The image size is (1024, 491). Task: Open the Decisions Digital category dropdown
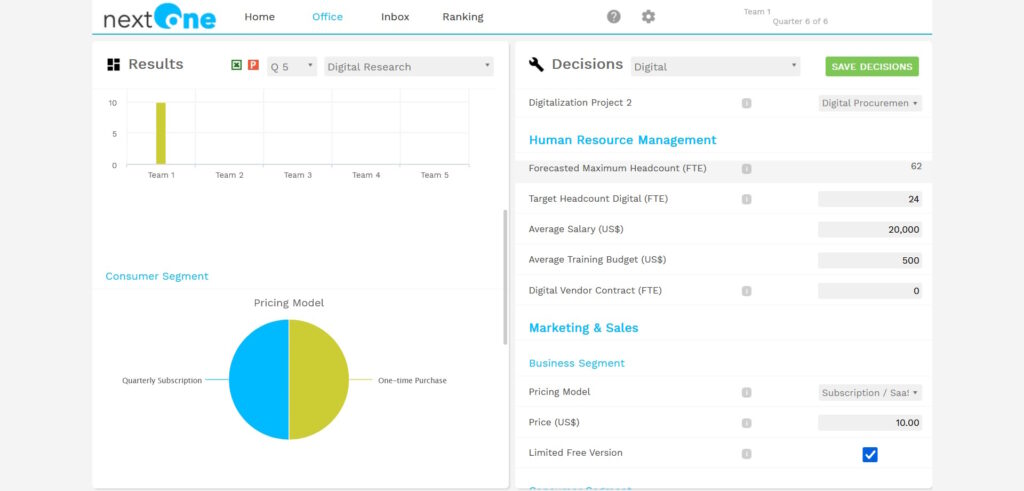(716, 67)
